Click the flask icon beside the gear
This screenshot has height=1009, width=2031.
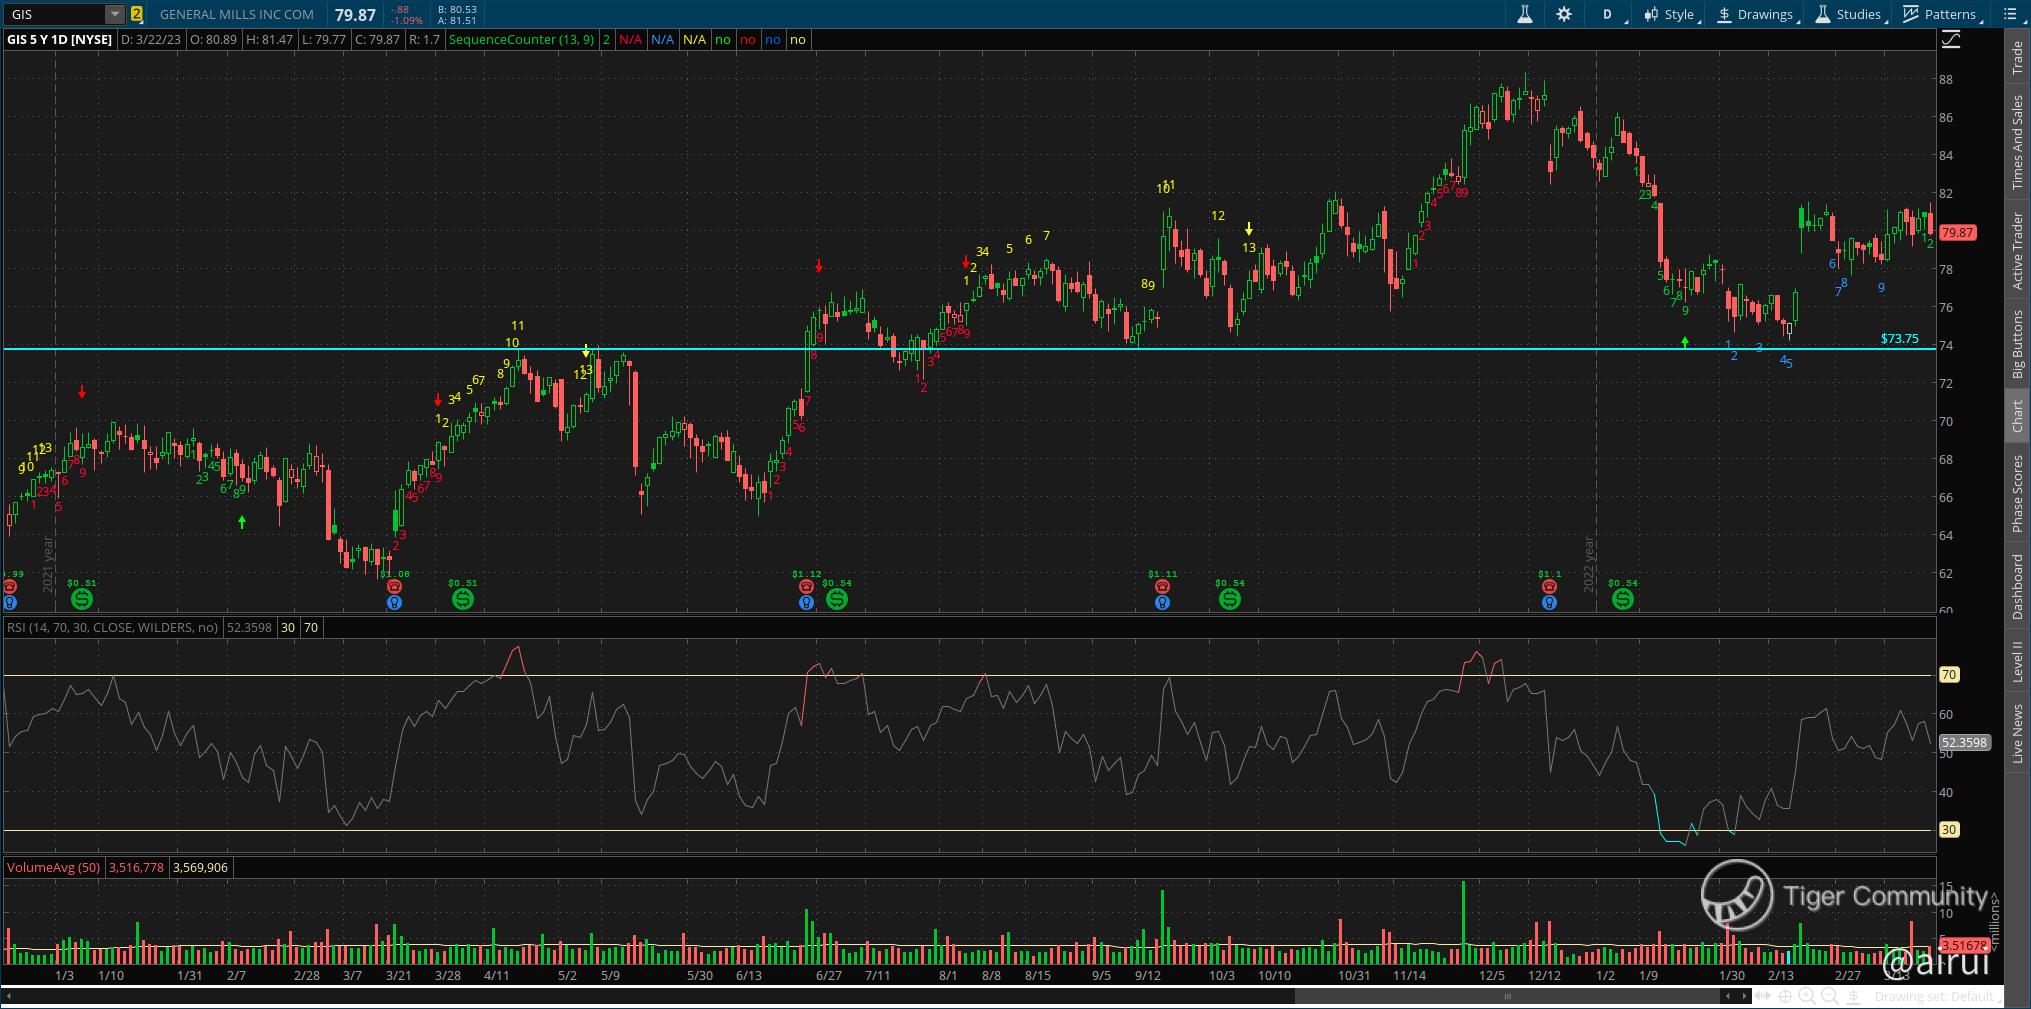(1525, 14)
